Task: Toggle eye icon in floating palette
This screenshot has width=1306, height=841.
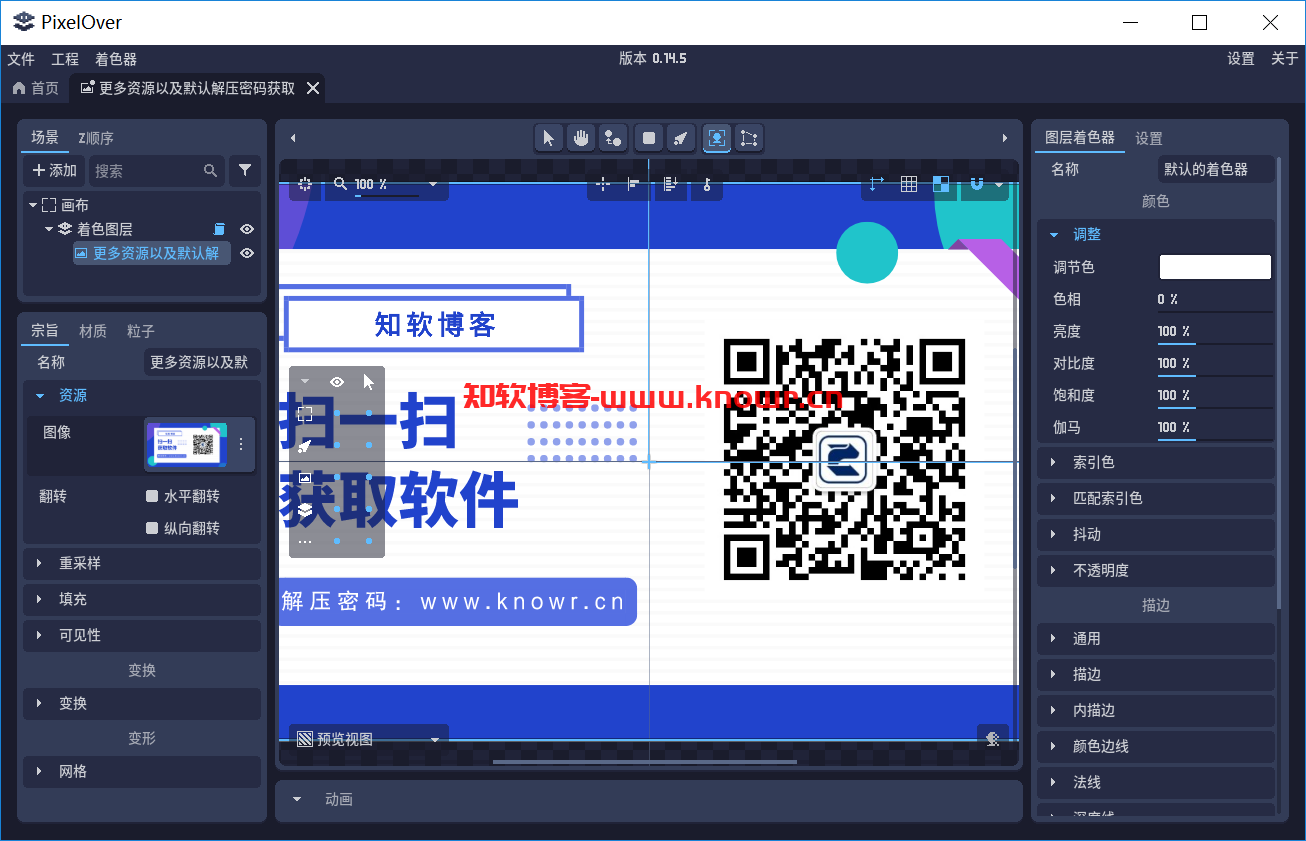Action: pyautogui.click(x=337, y=382)
